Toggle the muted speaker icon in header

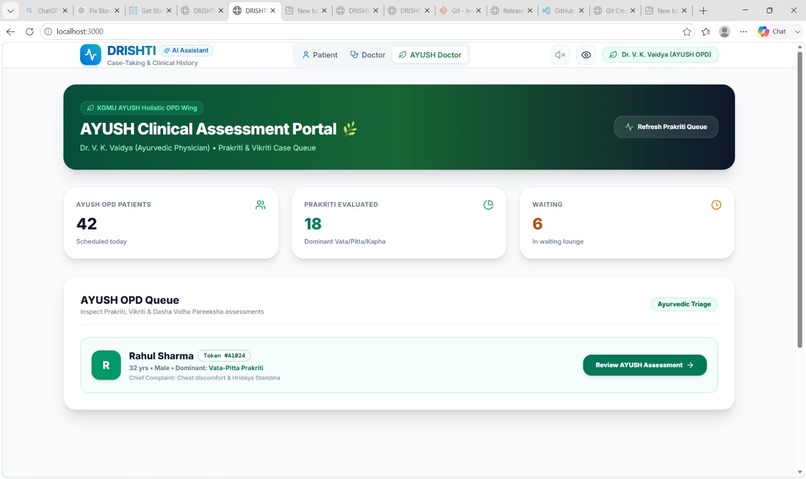click(x=560, y=55)
